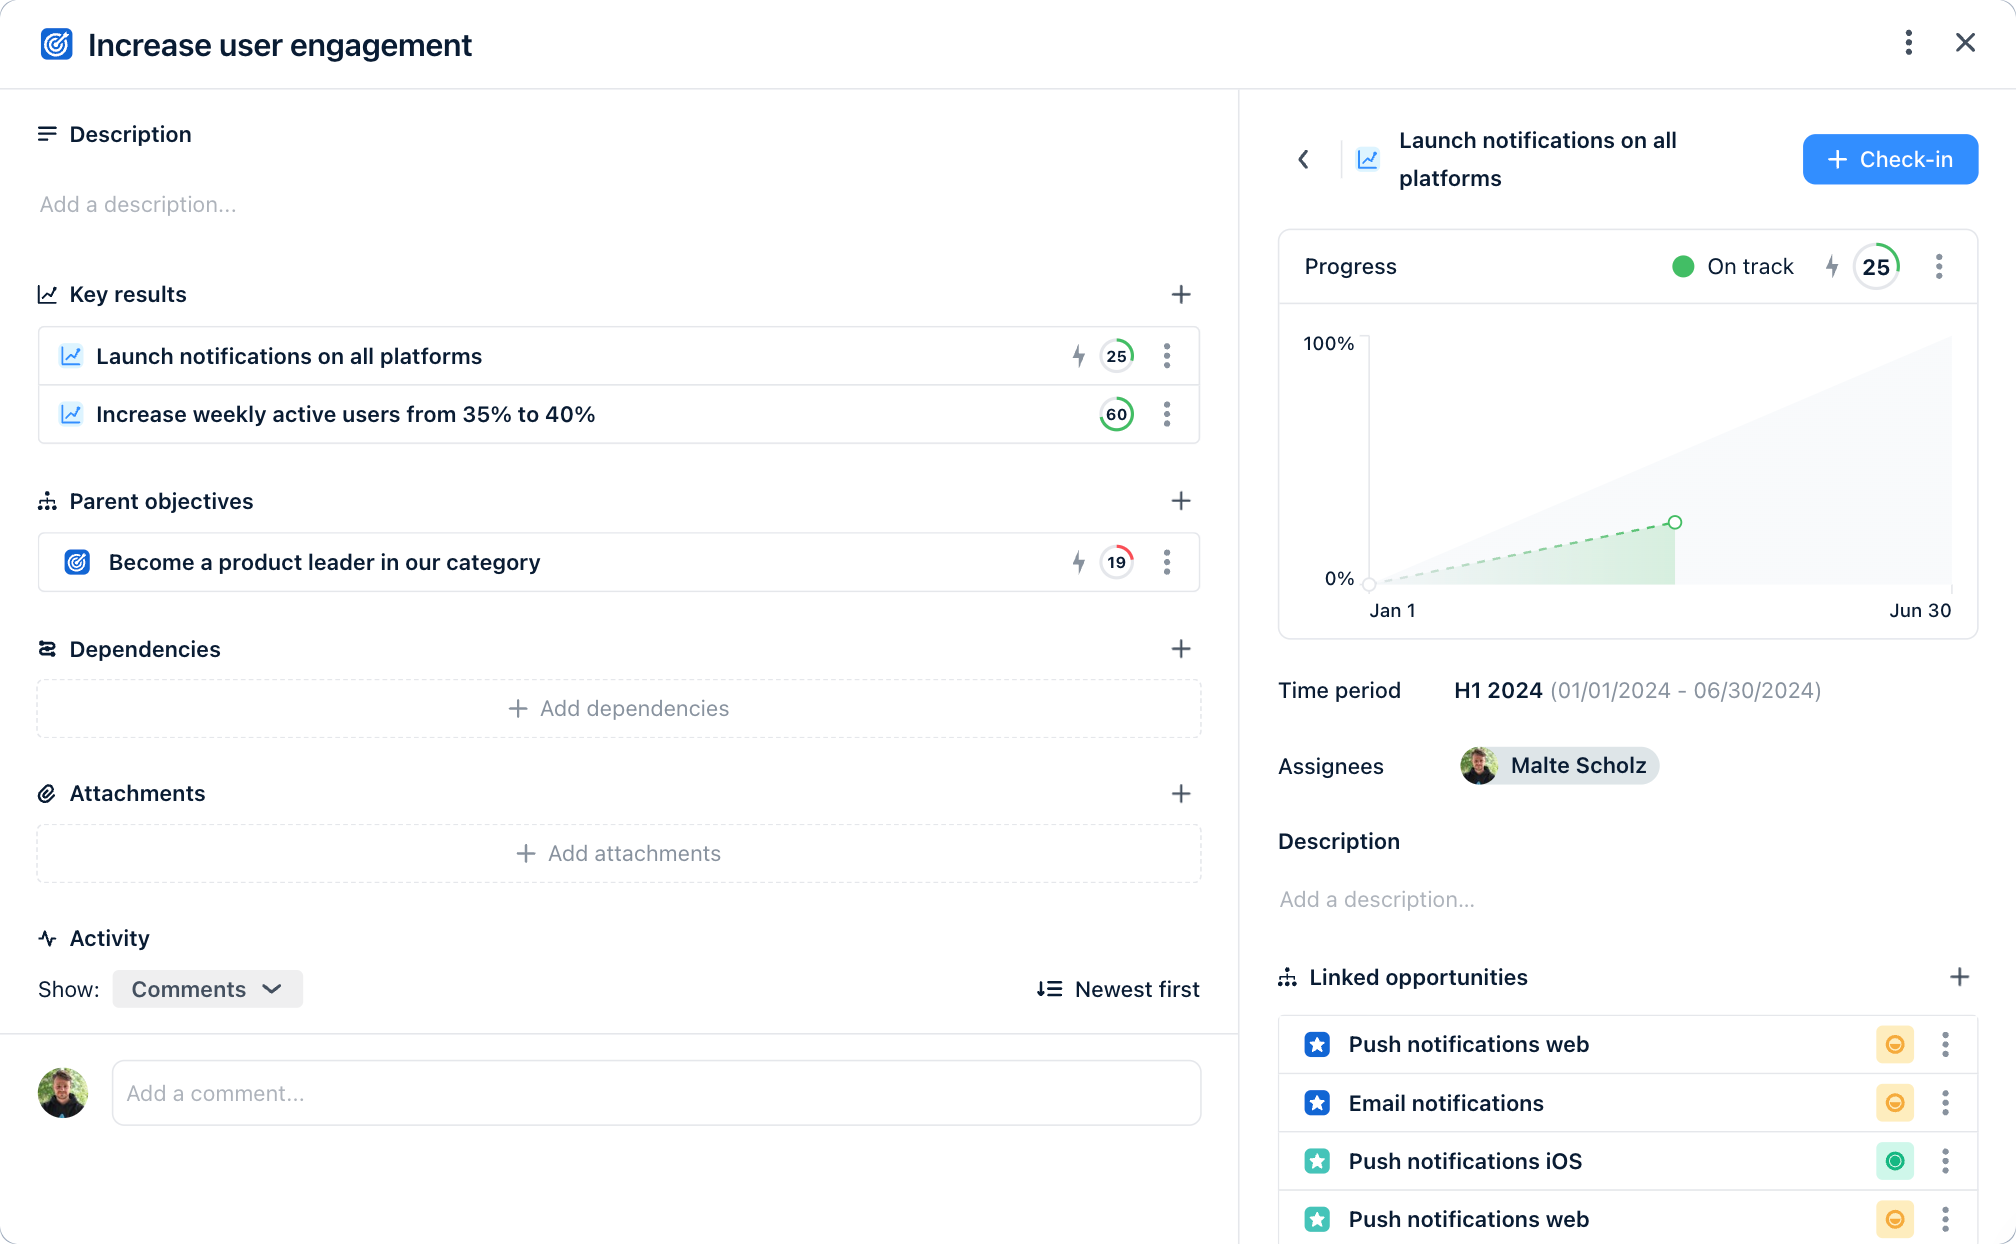Add a parent objective with plus icon
This screenshot has height=1244, width=2016.
coord(1181,500)
